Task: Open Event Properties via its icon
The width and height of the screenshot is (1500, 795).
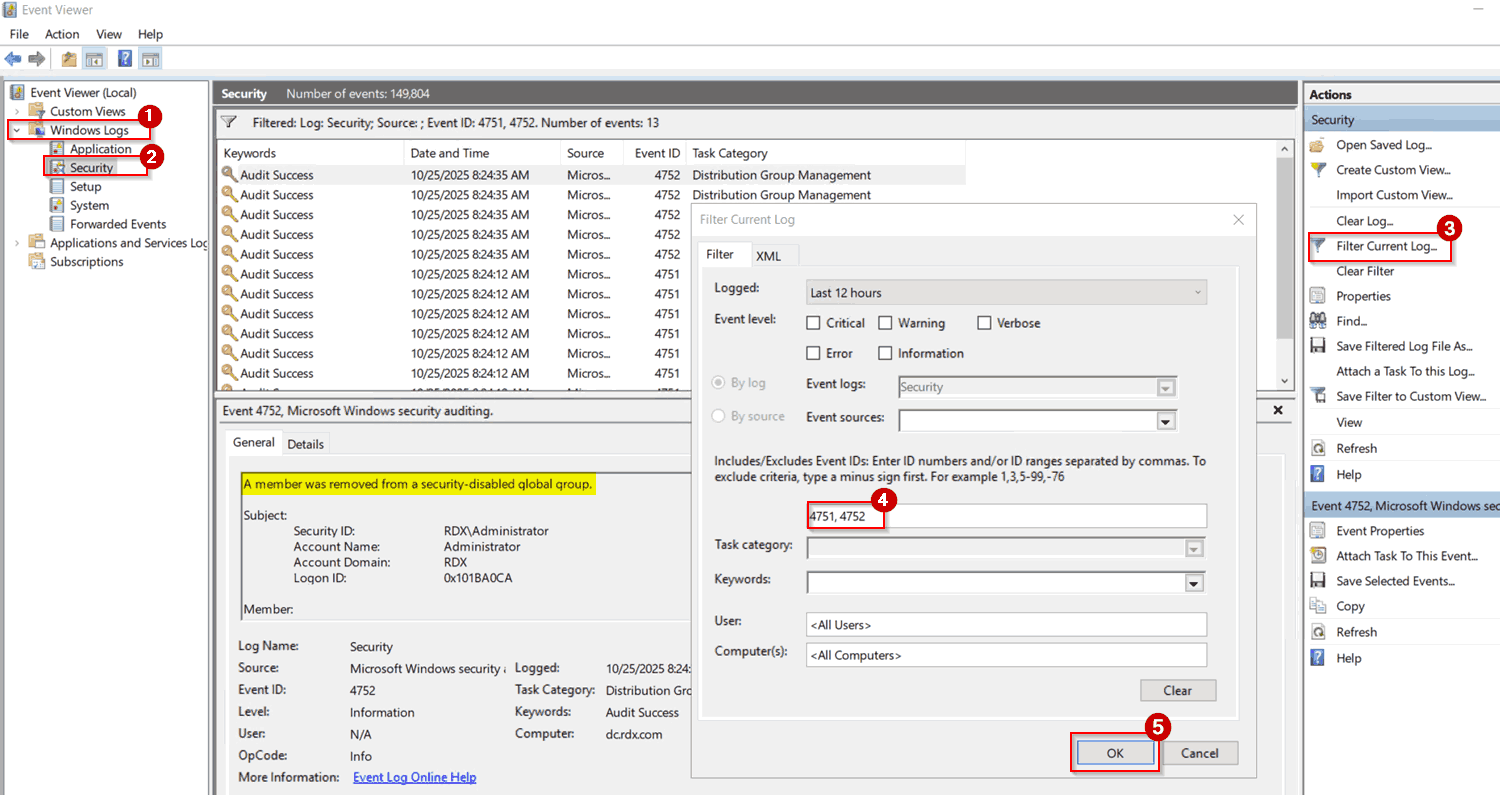Action: (1320, 531)
